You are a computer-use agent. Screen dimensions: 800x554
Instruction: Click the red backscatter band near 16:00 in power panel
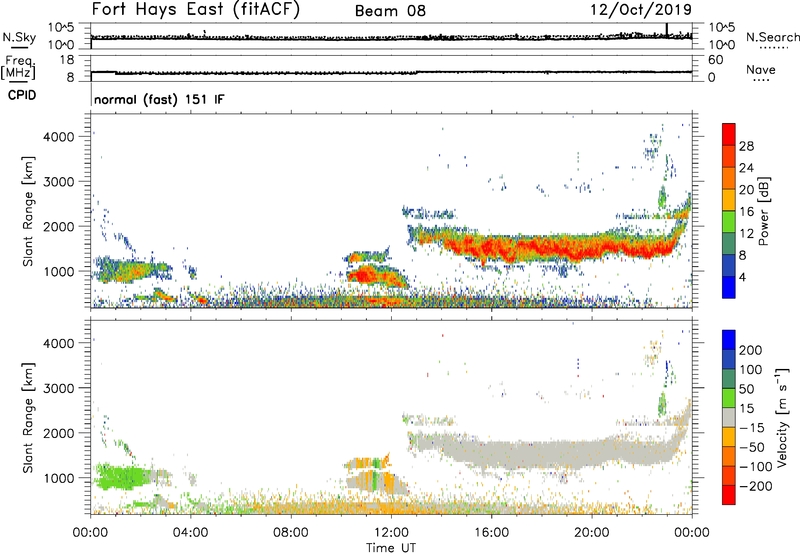tap(492, 248)
